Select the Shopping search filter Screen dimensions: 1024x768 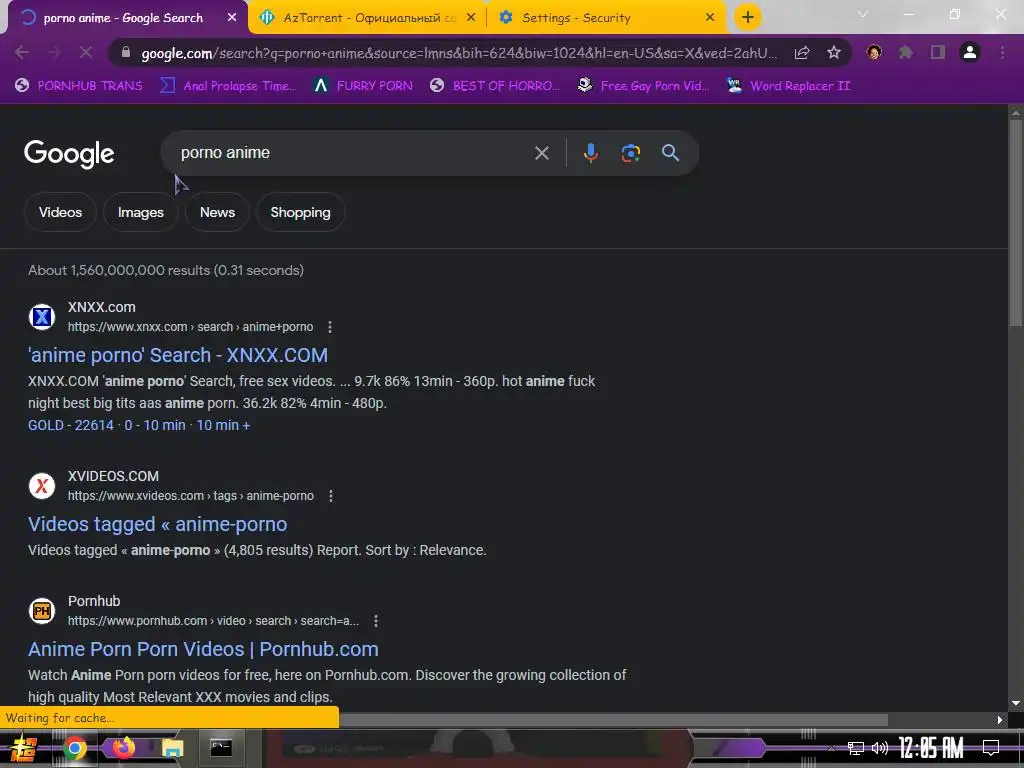(x=300, y=212)
